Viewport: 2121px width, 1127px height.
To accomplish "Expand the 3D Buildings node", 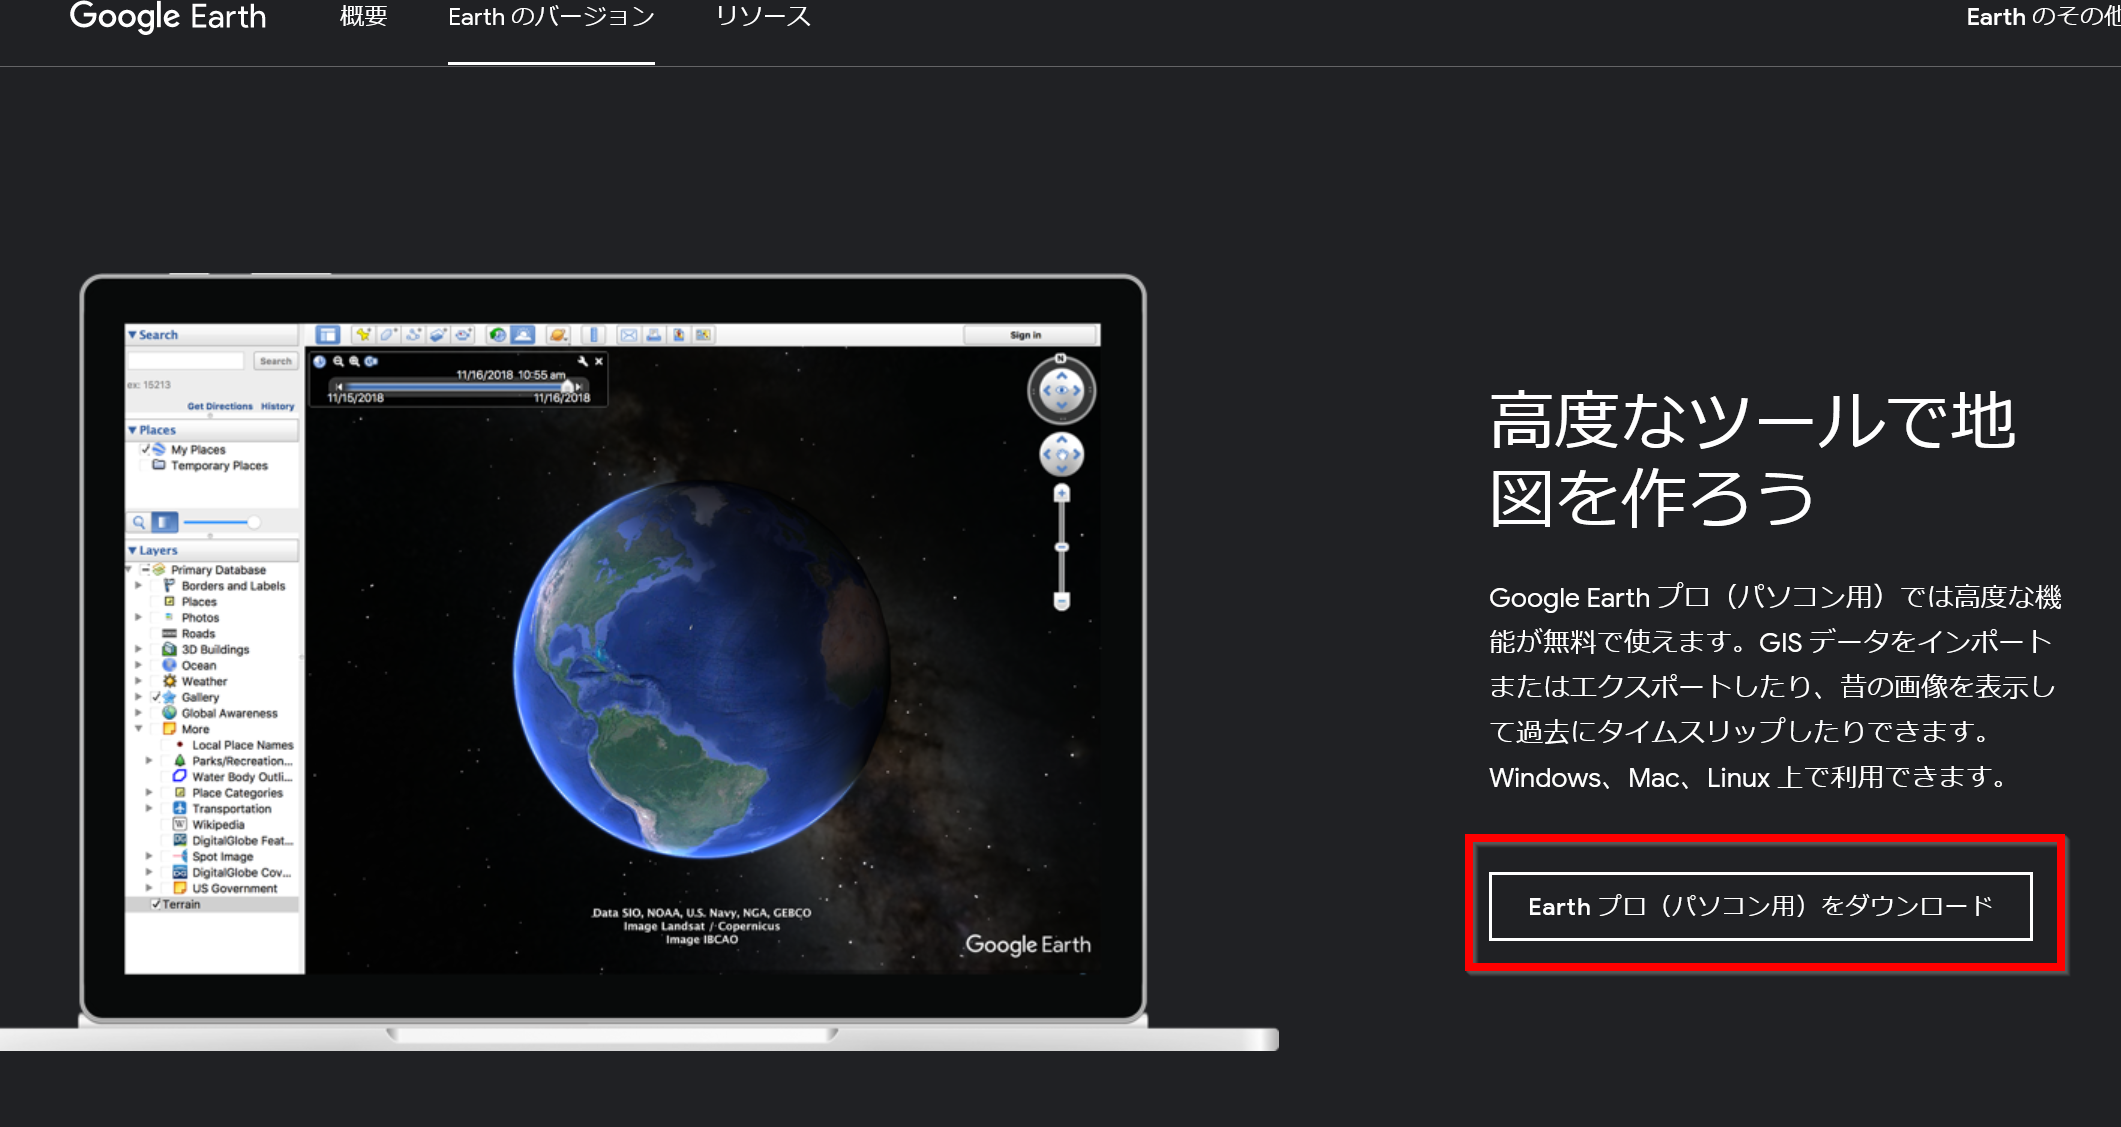I will pyautogui.click(x=138, y=649).
